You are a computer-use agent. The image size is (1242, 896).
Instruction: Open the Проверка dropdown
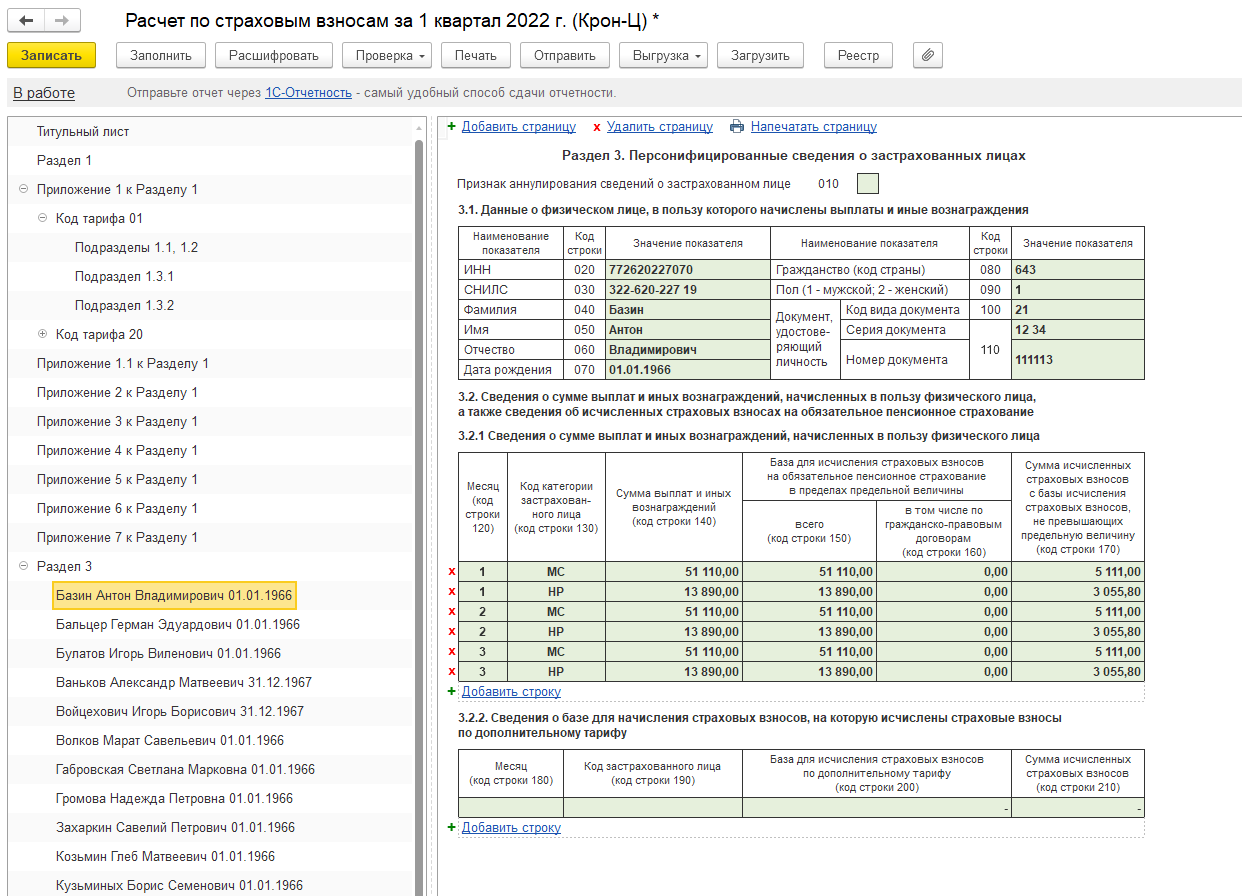point(386,56)
